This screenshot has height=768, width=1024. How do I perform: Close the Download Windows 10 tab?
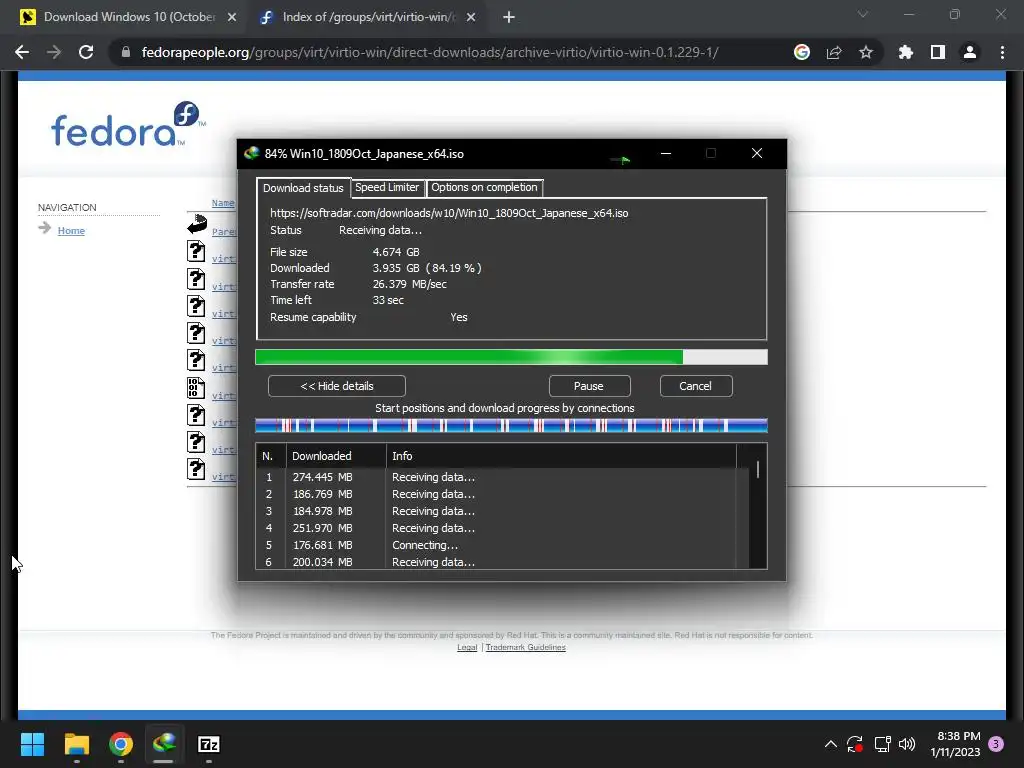point(232,18)
